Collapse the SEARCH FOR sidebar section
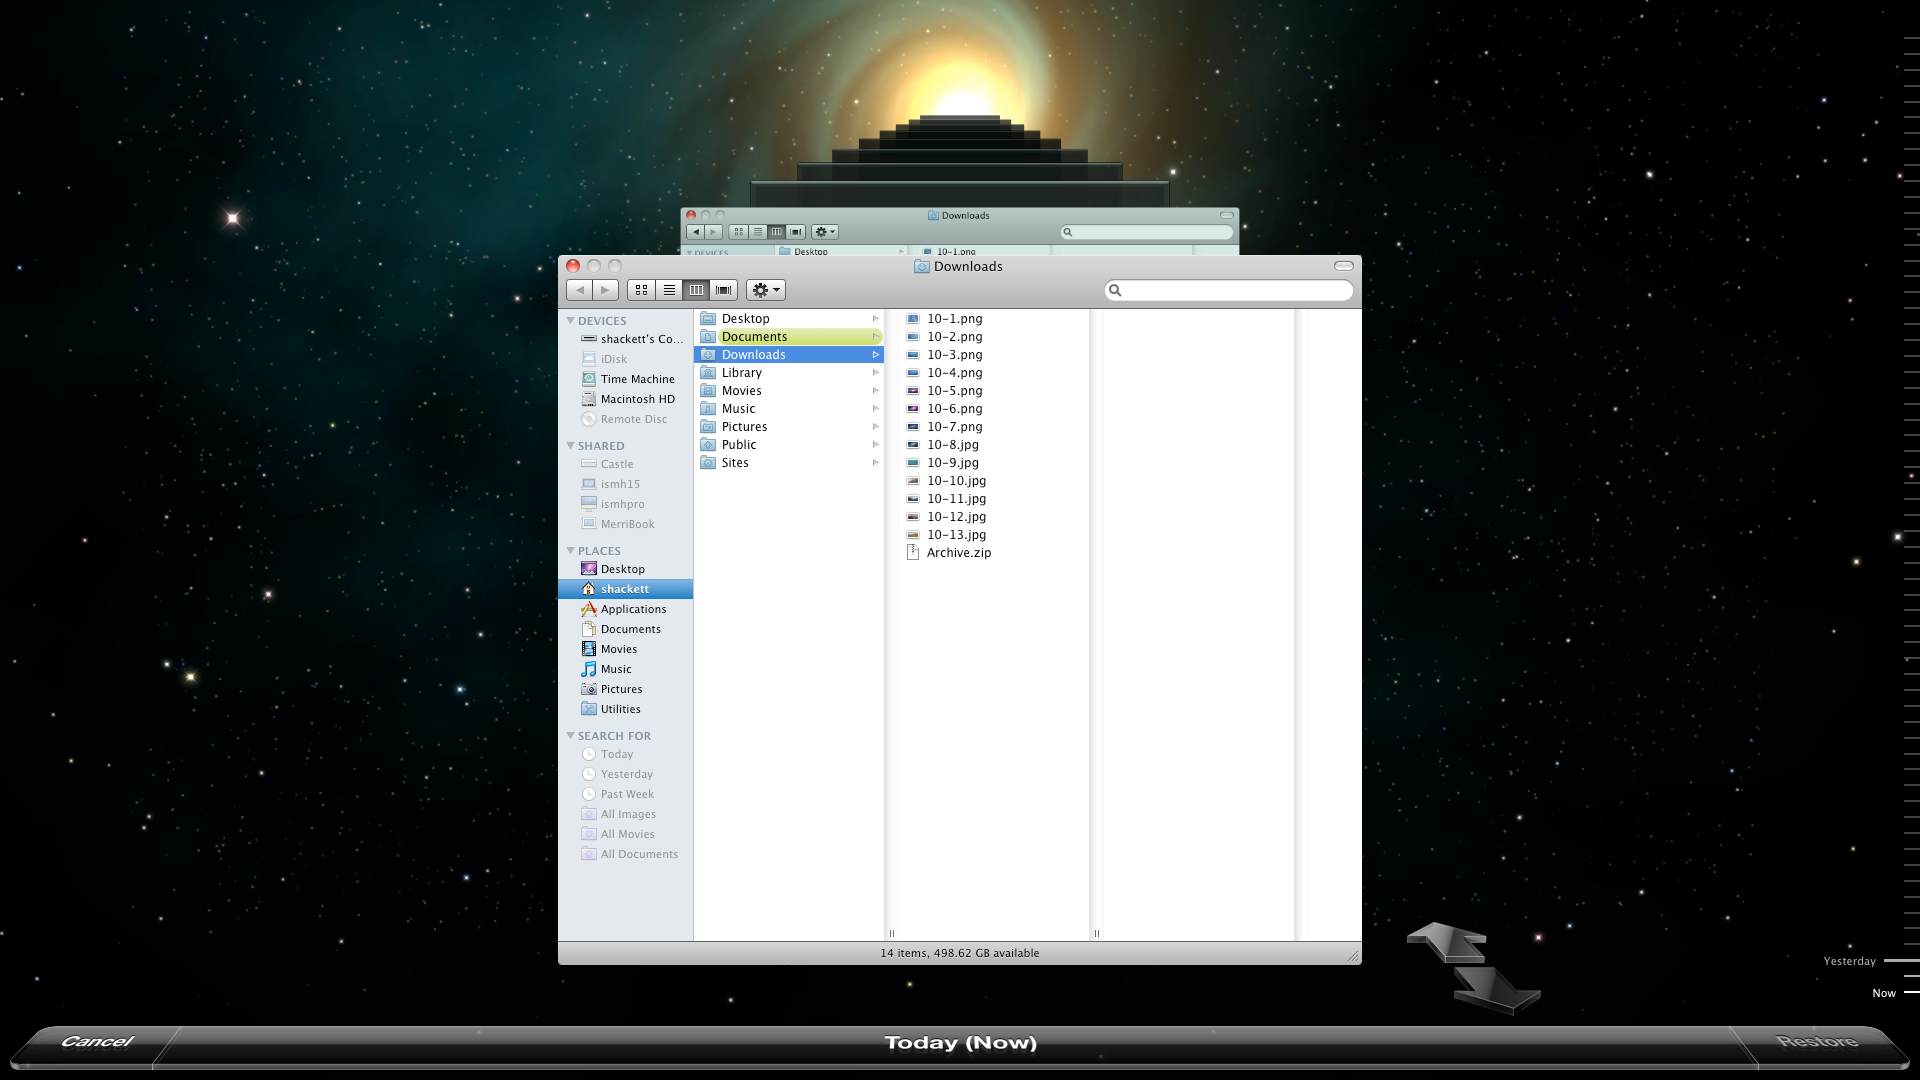 pyautogui.click(x=570, y=736)
